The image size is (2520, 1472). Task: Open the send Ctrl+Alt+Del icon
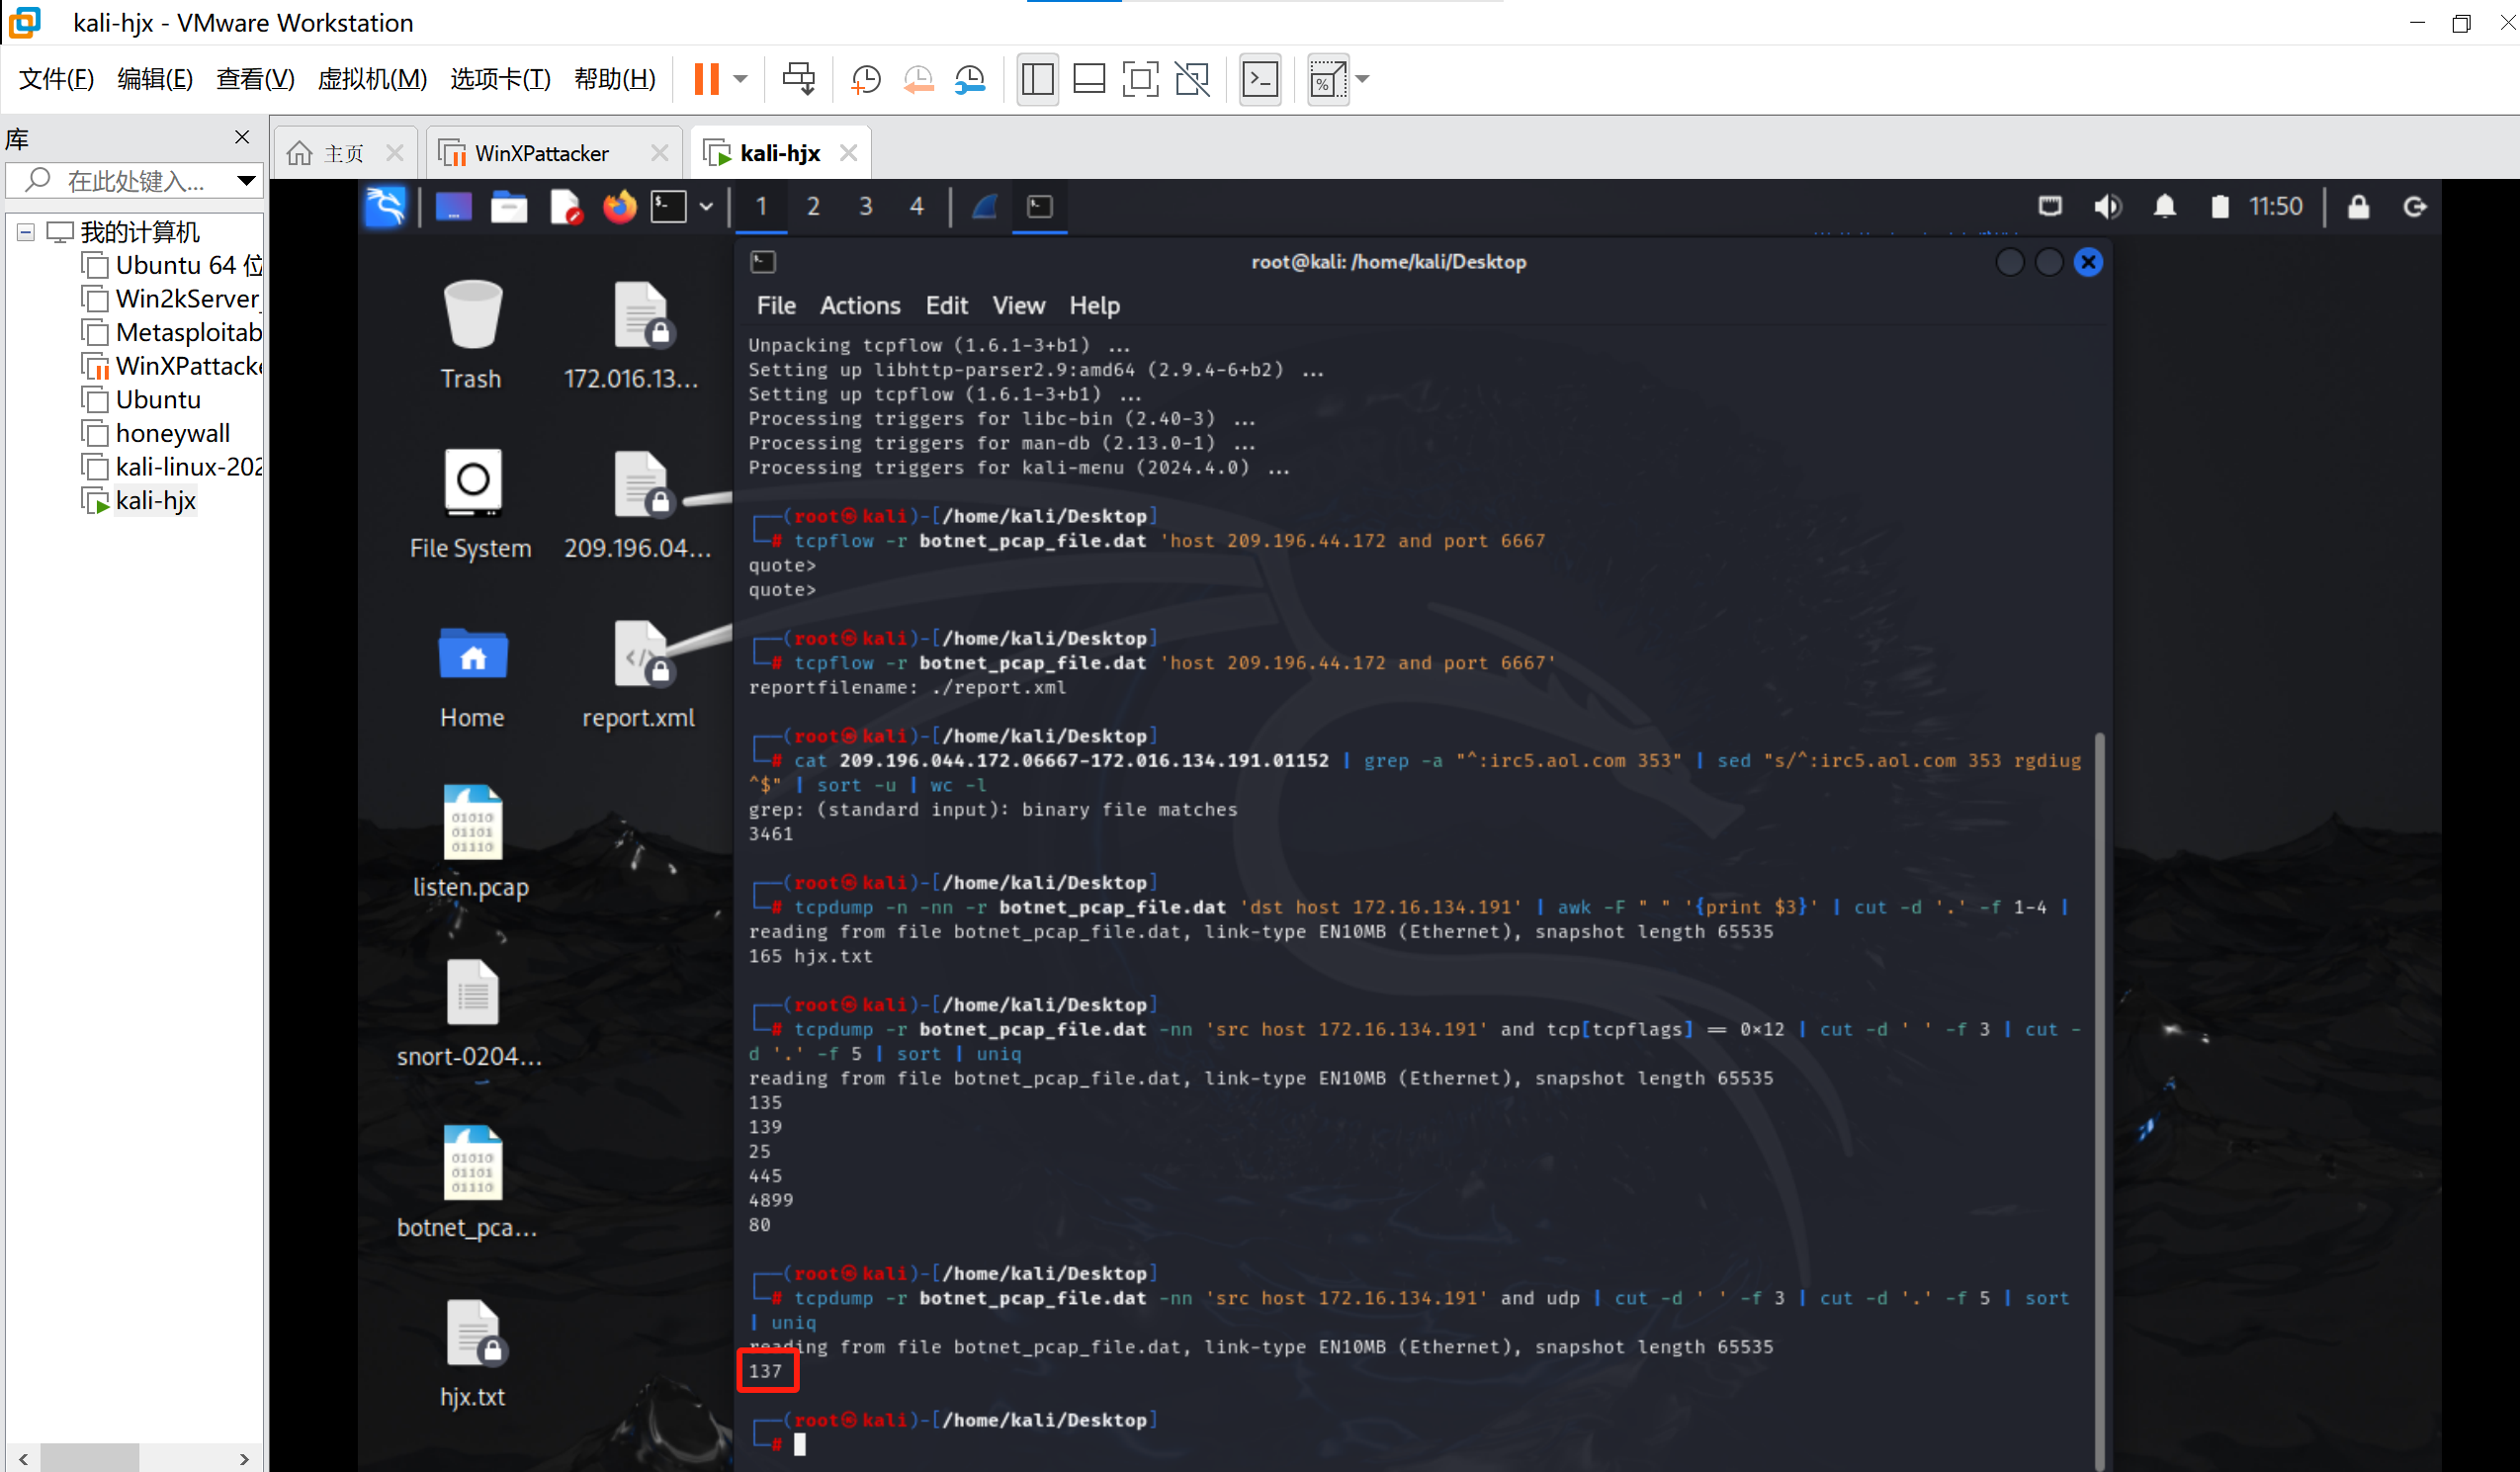(798, 79)
